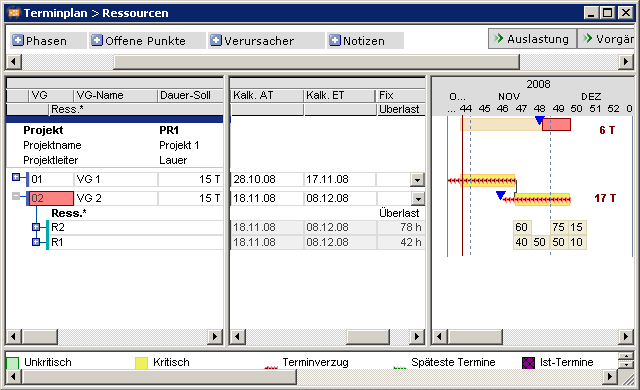Click left arrow of middle table scrollbar
This screenshot has height=390, width=640.
[x=238, y=337]
